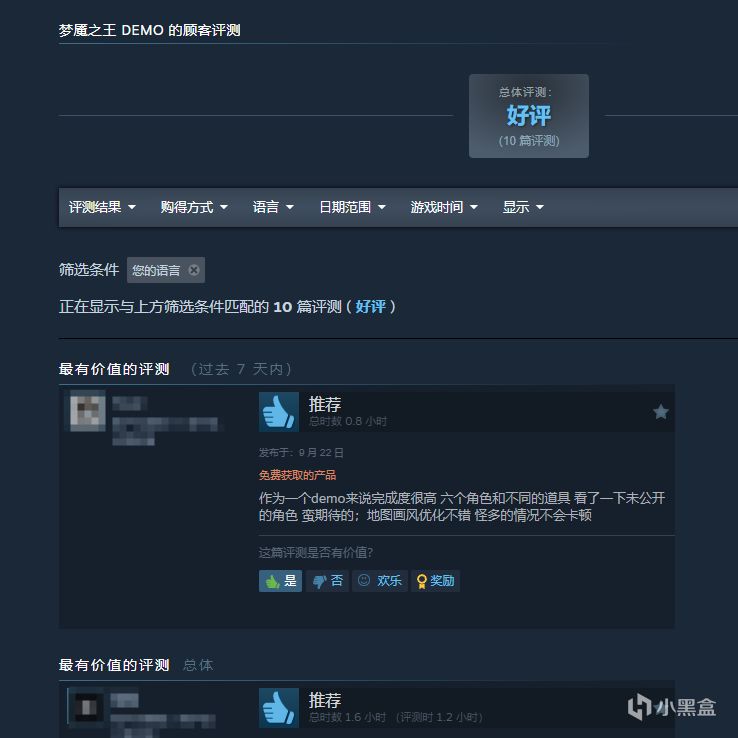The image size is (738, 738).
Task: Click the 推荐 title of first review
Action: point(325,404)
